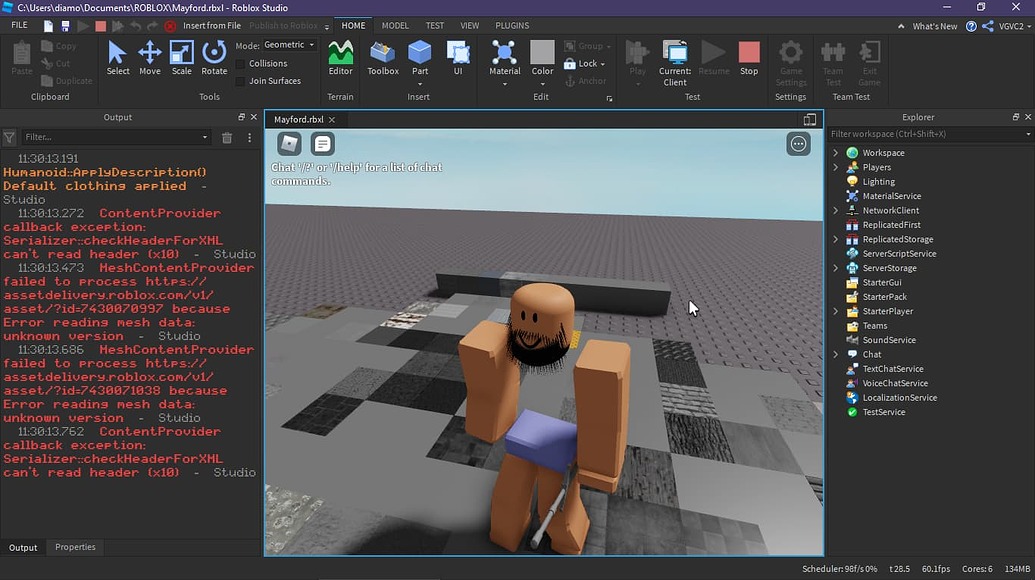The image size is (1035, 580).
Task: Click the Filter workspace search field
Action: tap(930, 134)
